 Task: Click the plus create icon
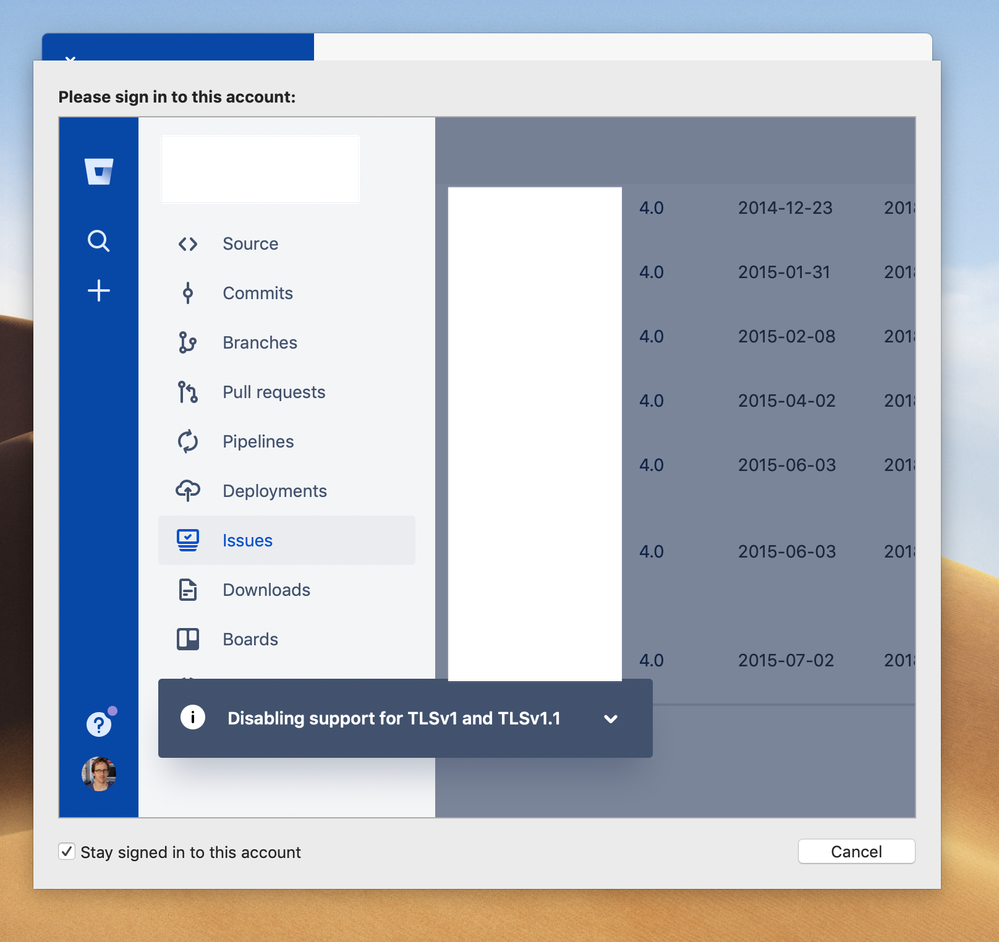(x=99, y=290)
